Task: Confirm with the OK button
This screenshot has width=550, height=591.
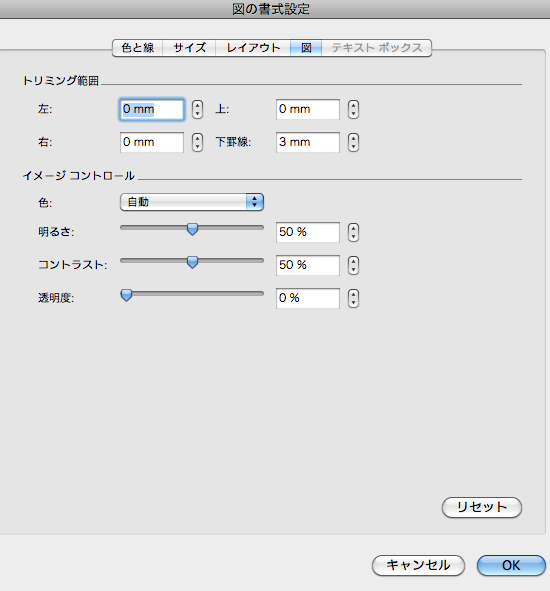Action: coord(511,565)
